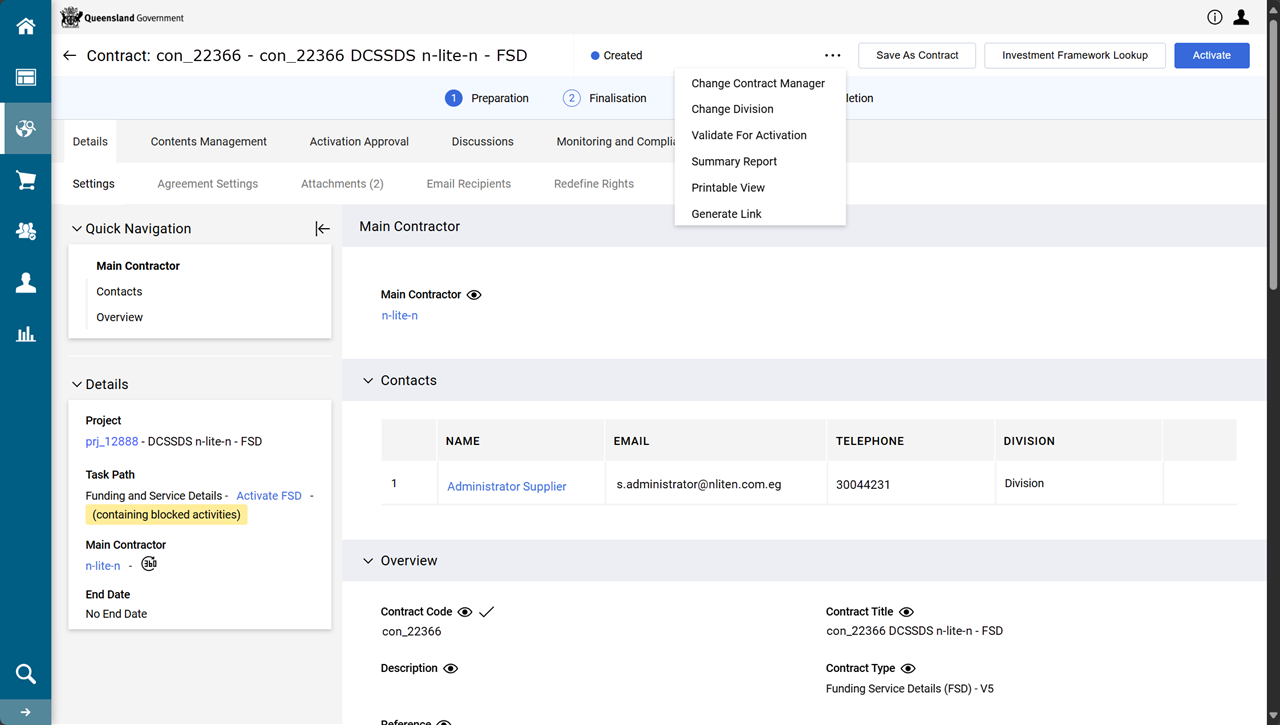Collapse the Contacts section
Viewport: 1280px width, 725px height.
368,381
